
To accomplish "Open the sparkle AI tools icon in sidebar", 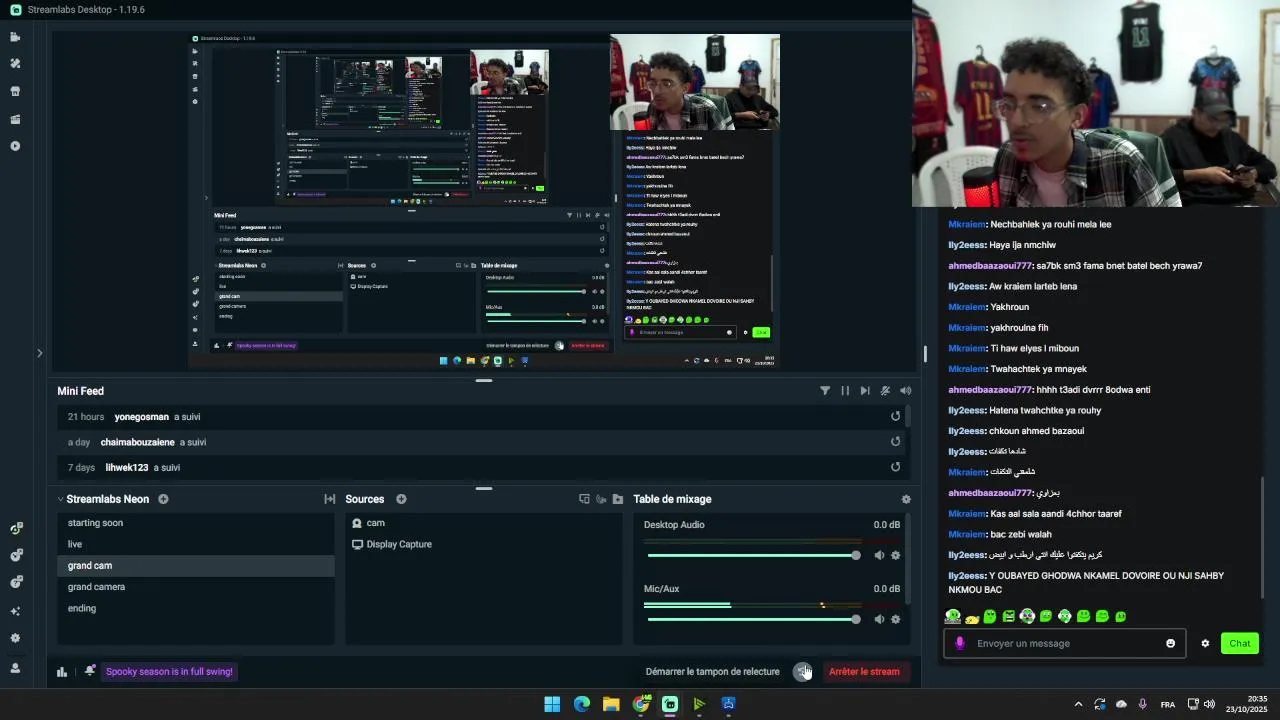I will coord(15,611).
